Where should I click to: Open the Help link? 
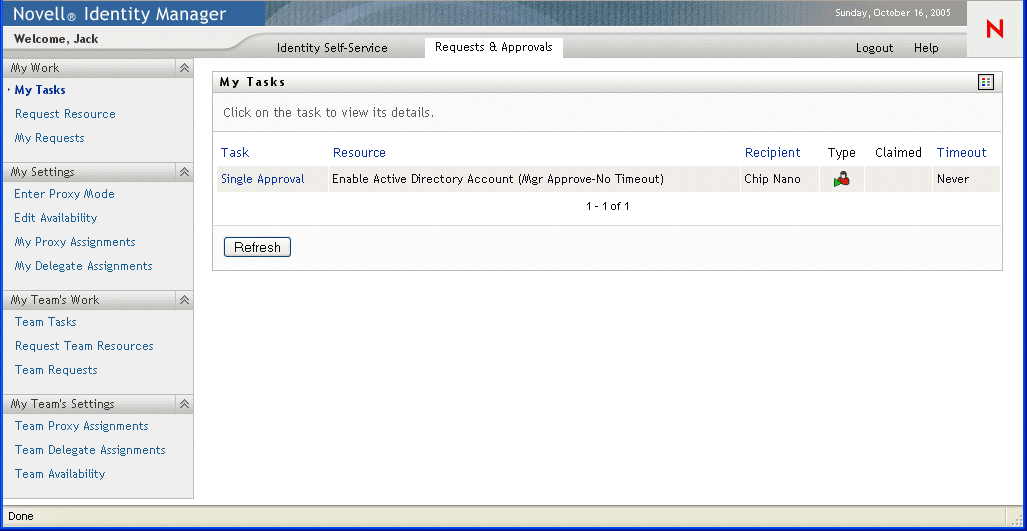tap(926, 48)
